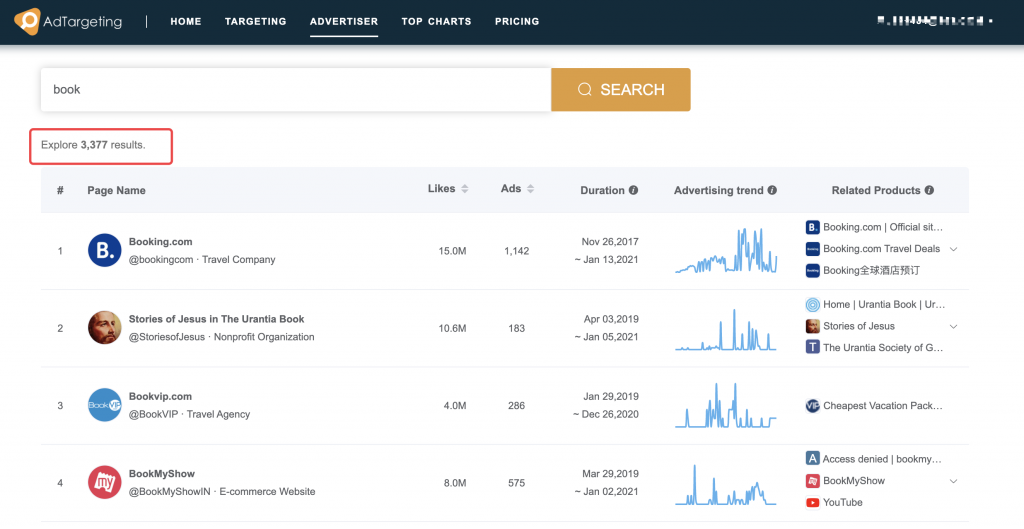1024x529 pixels.
Task: Click the 10.6M likes value
Action: click(453, 328)
